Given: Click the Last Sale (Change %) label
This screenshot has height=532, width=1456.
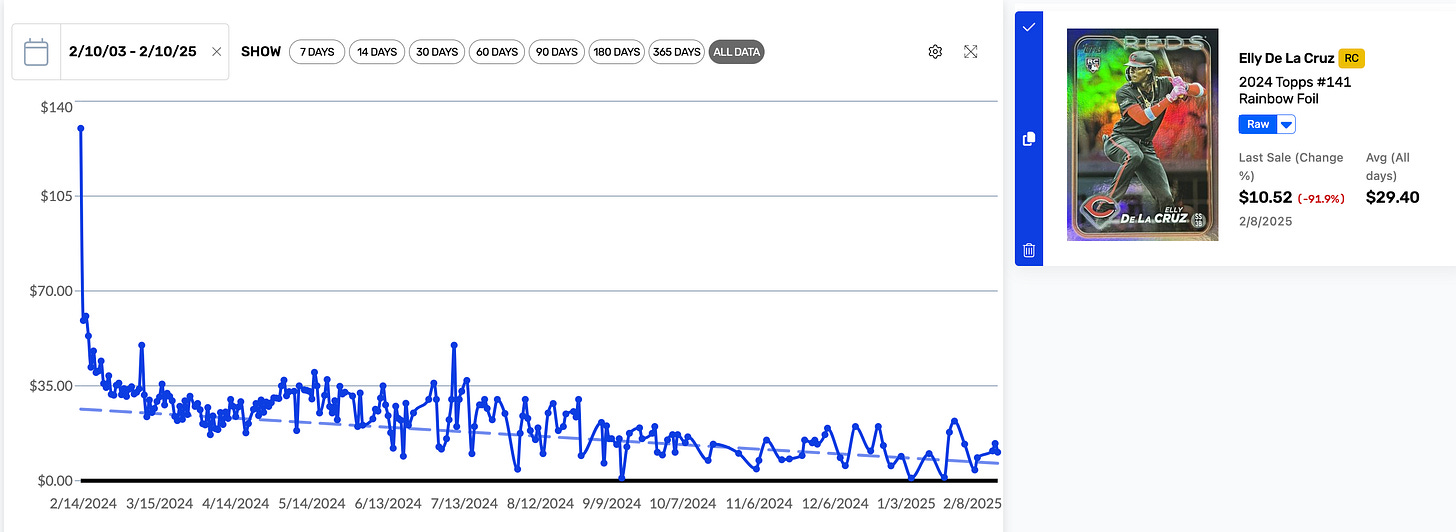Looking at the screenshot, I should coord(1291,166).
